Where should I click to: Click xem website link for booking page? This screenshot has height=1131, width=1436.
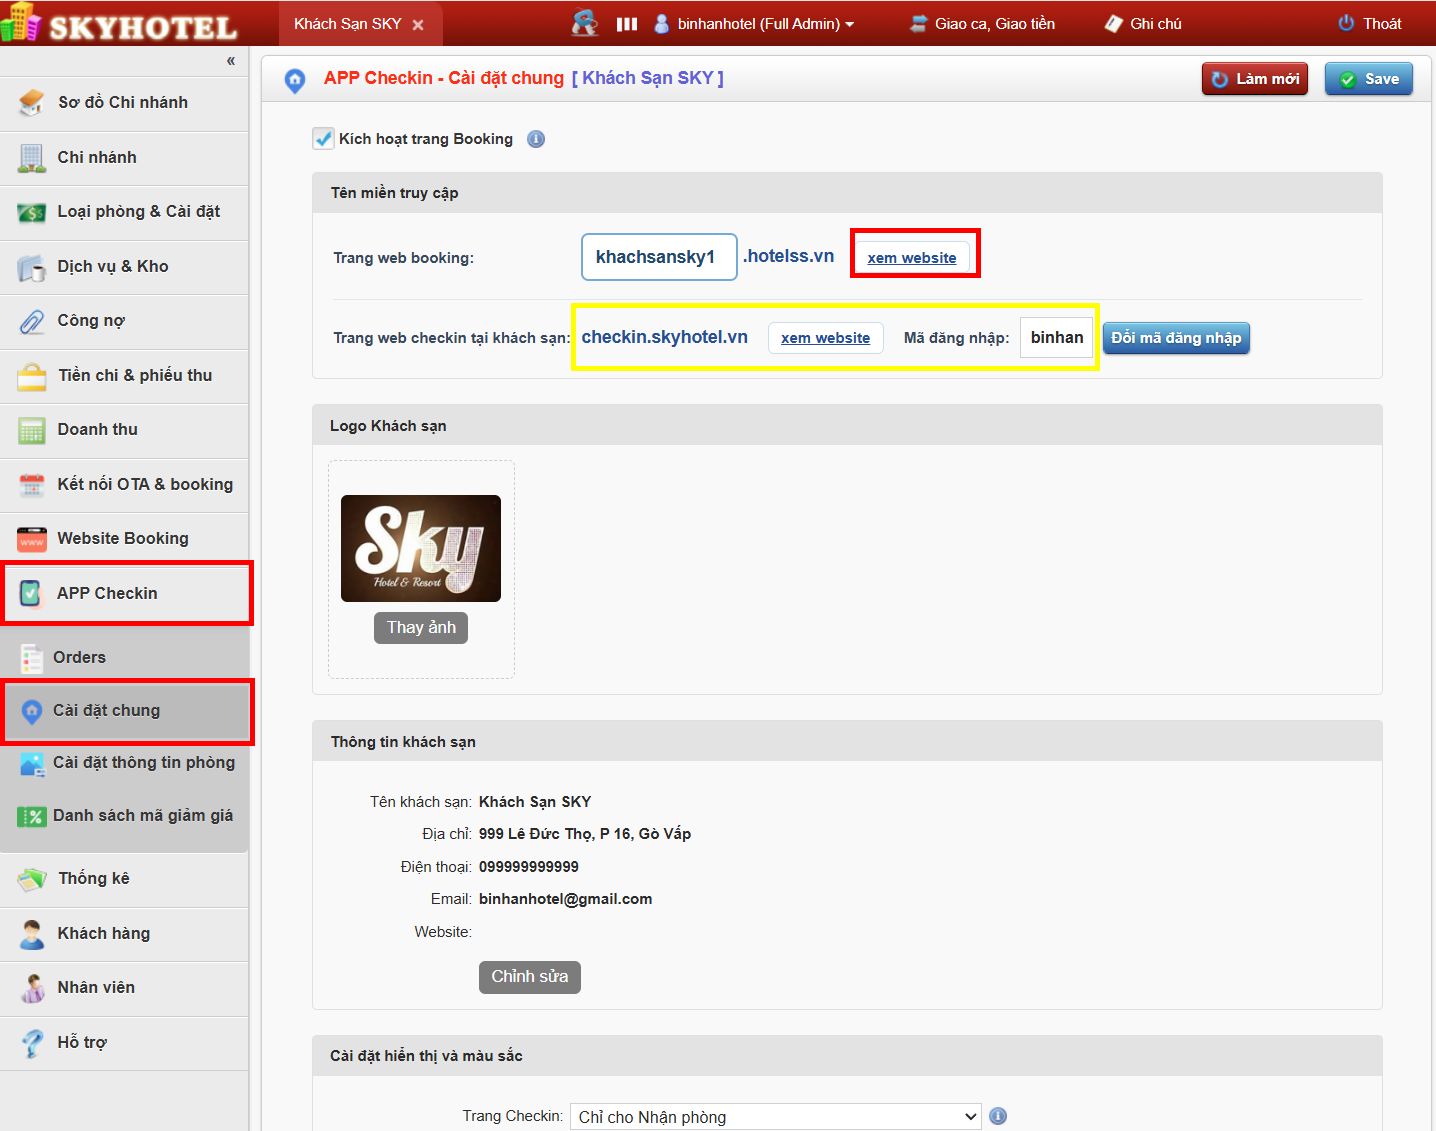pyautogui.click(x=912, y=258)
